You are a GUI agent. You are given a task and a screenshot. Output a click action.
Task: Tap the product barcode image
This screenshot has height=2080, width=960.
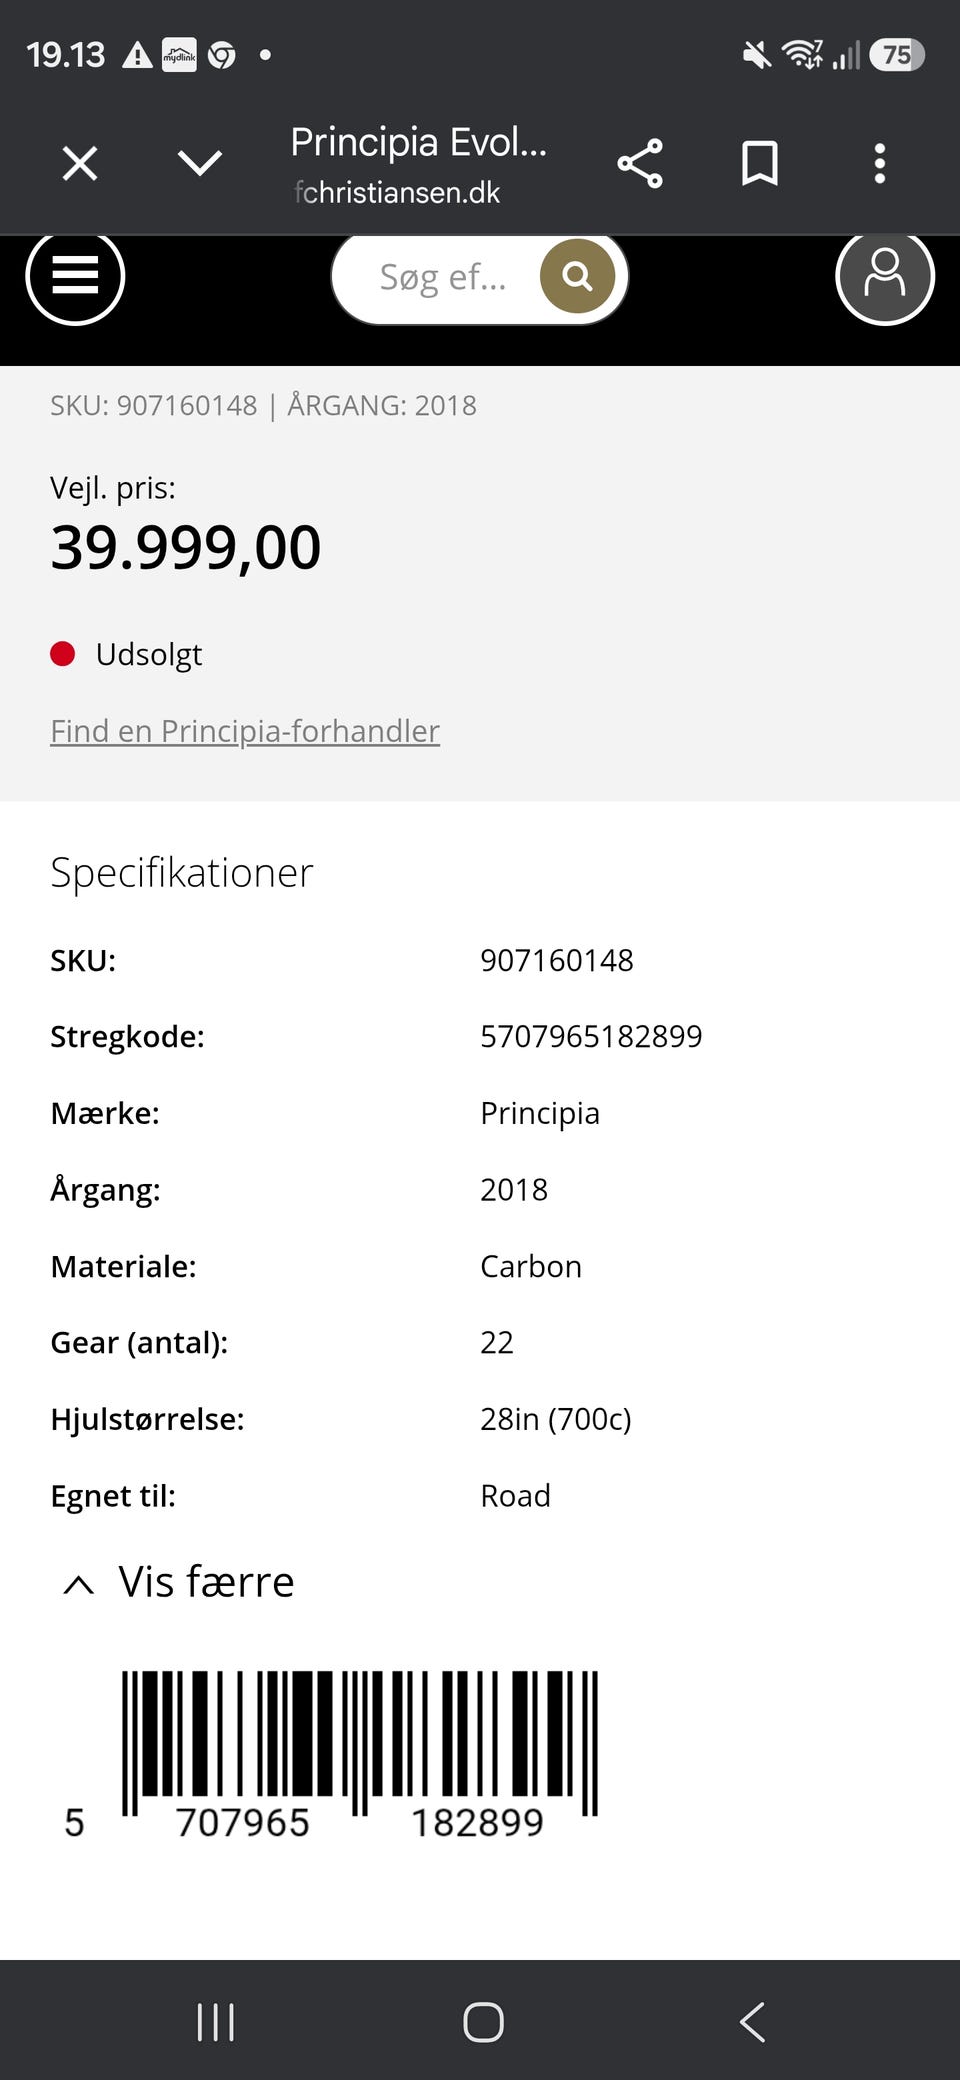pyautogui.click(x=360, y=1745)
